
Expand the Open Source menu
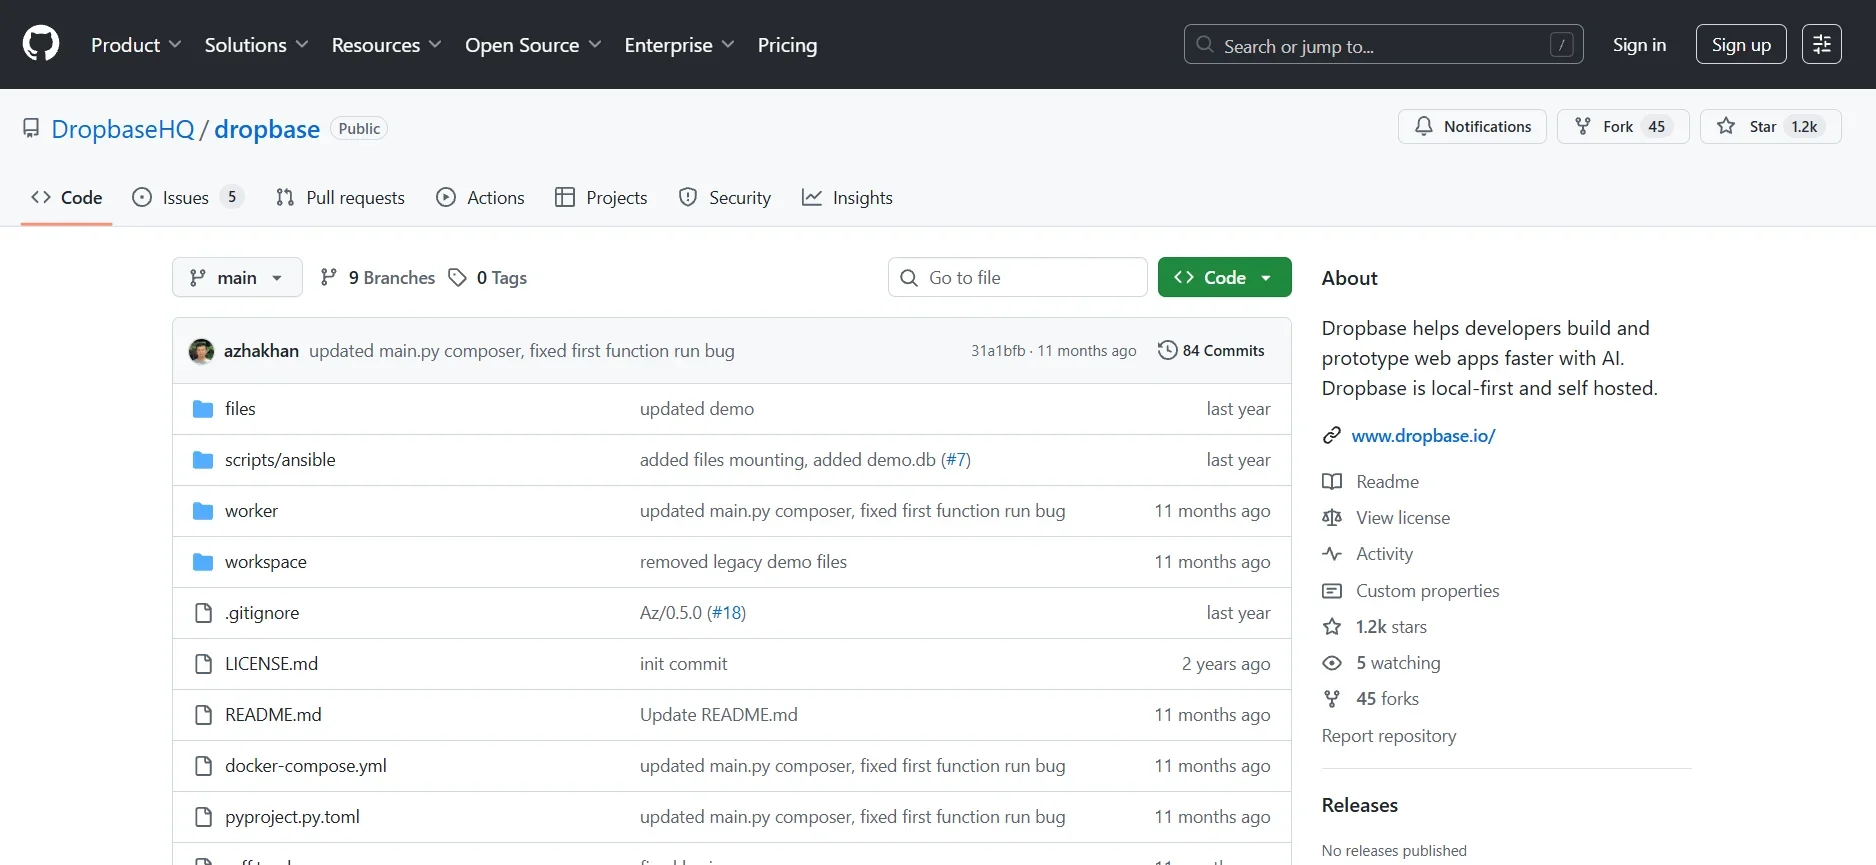tap(533, 45)
